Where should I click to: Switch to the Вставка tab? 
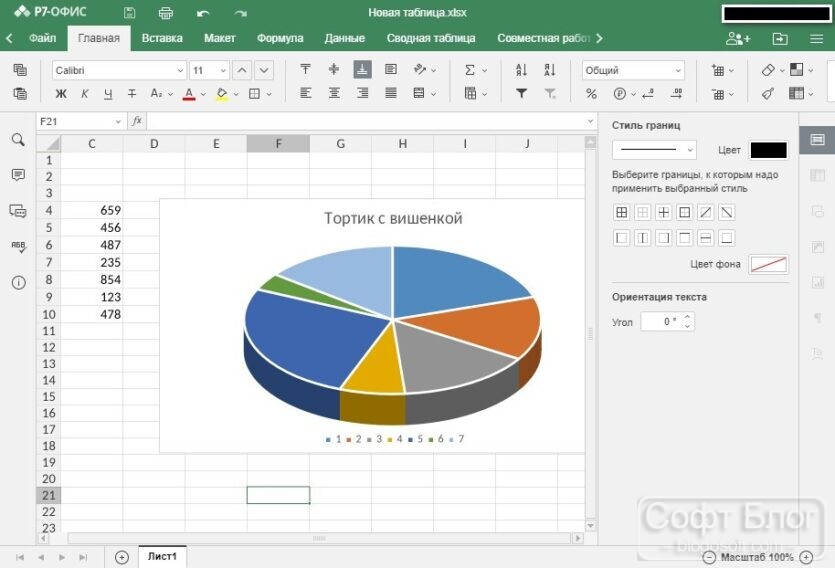pos(162,38)
